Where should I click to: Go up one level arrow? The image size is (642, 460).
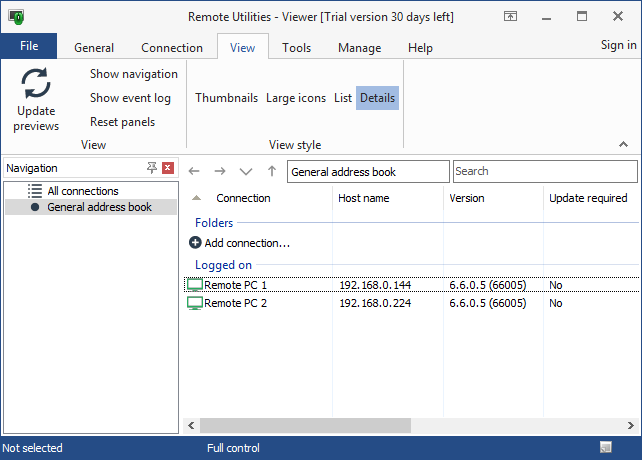click(x=272, y=171)
